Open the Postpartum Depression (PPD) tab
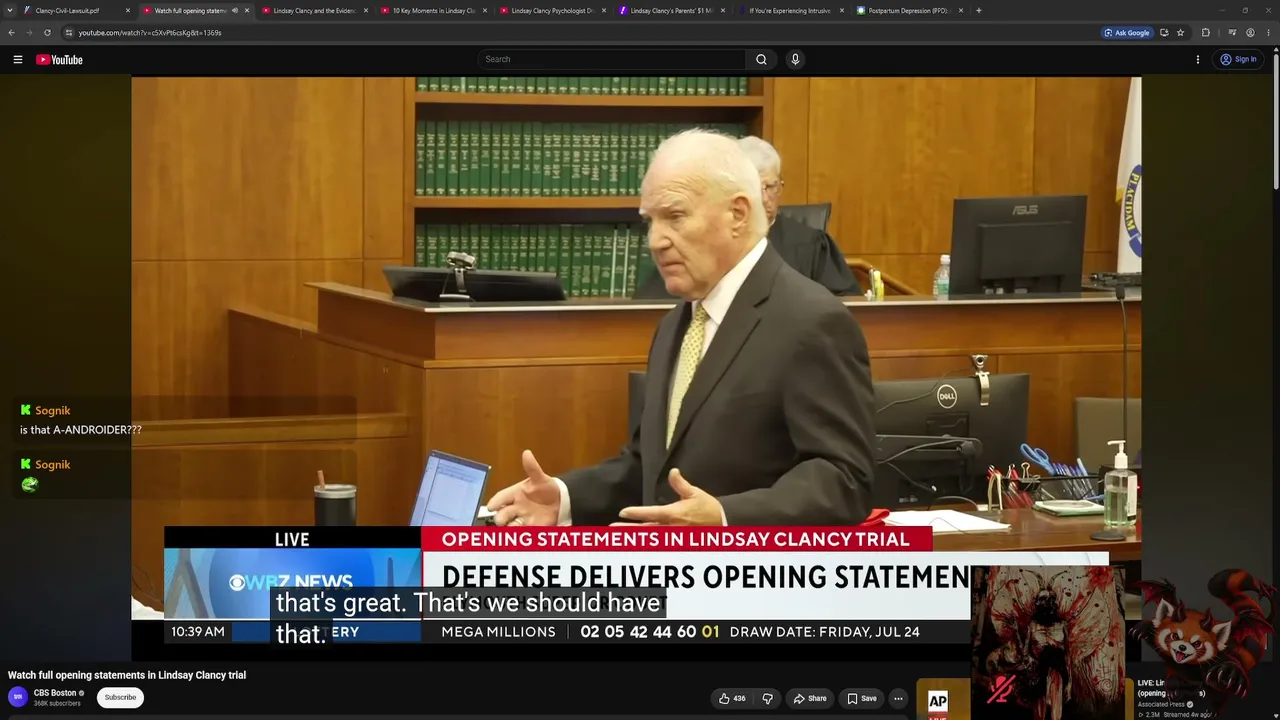Image resolution: width=1280 pixels, height=720 pixels. click(909, 11)
